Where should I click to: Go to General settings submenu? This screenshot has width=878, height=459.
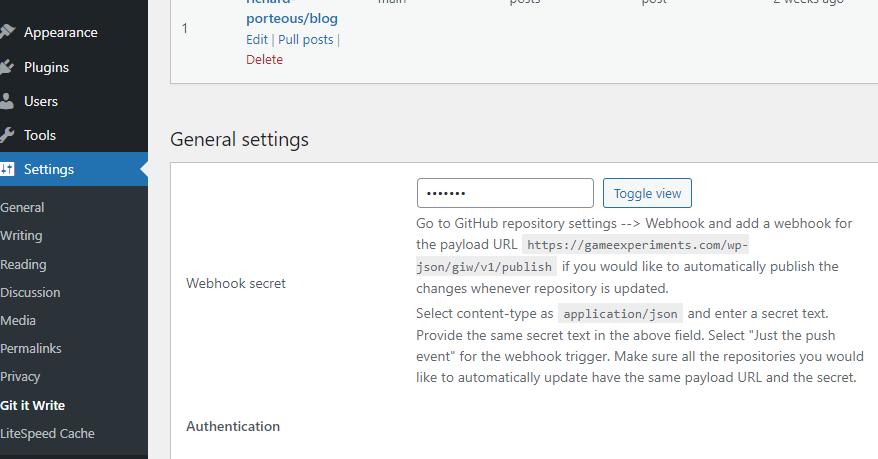tap(22, 208)
